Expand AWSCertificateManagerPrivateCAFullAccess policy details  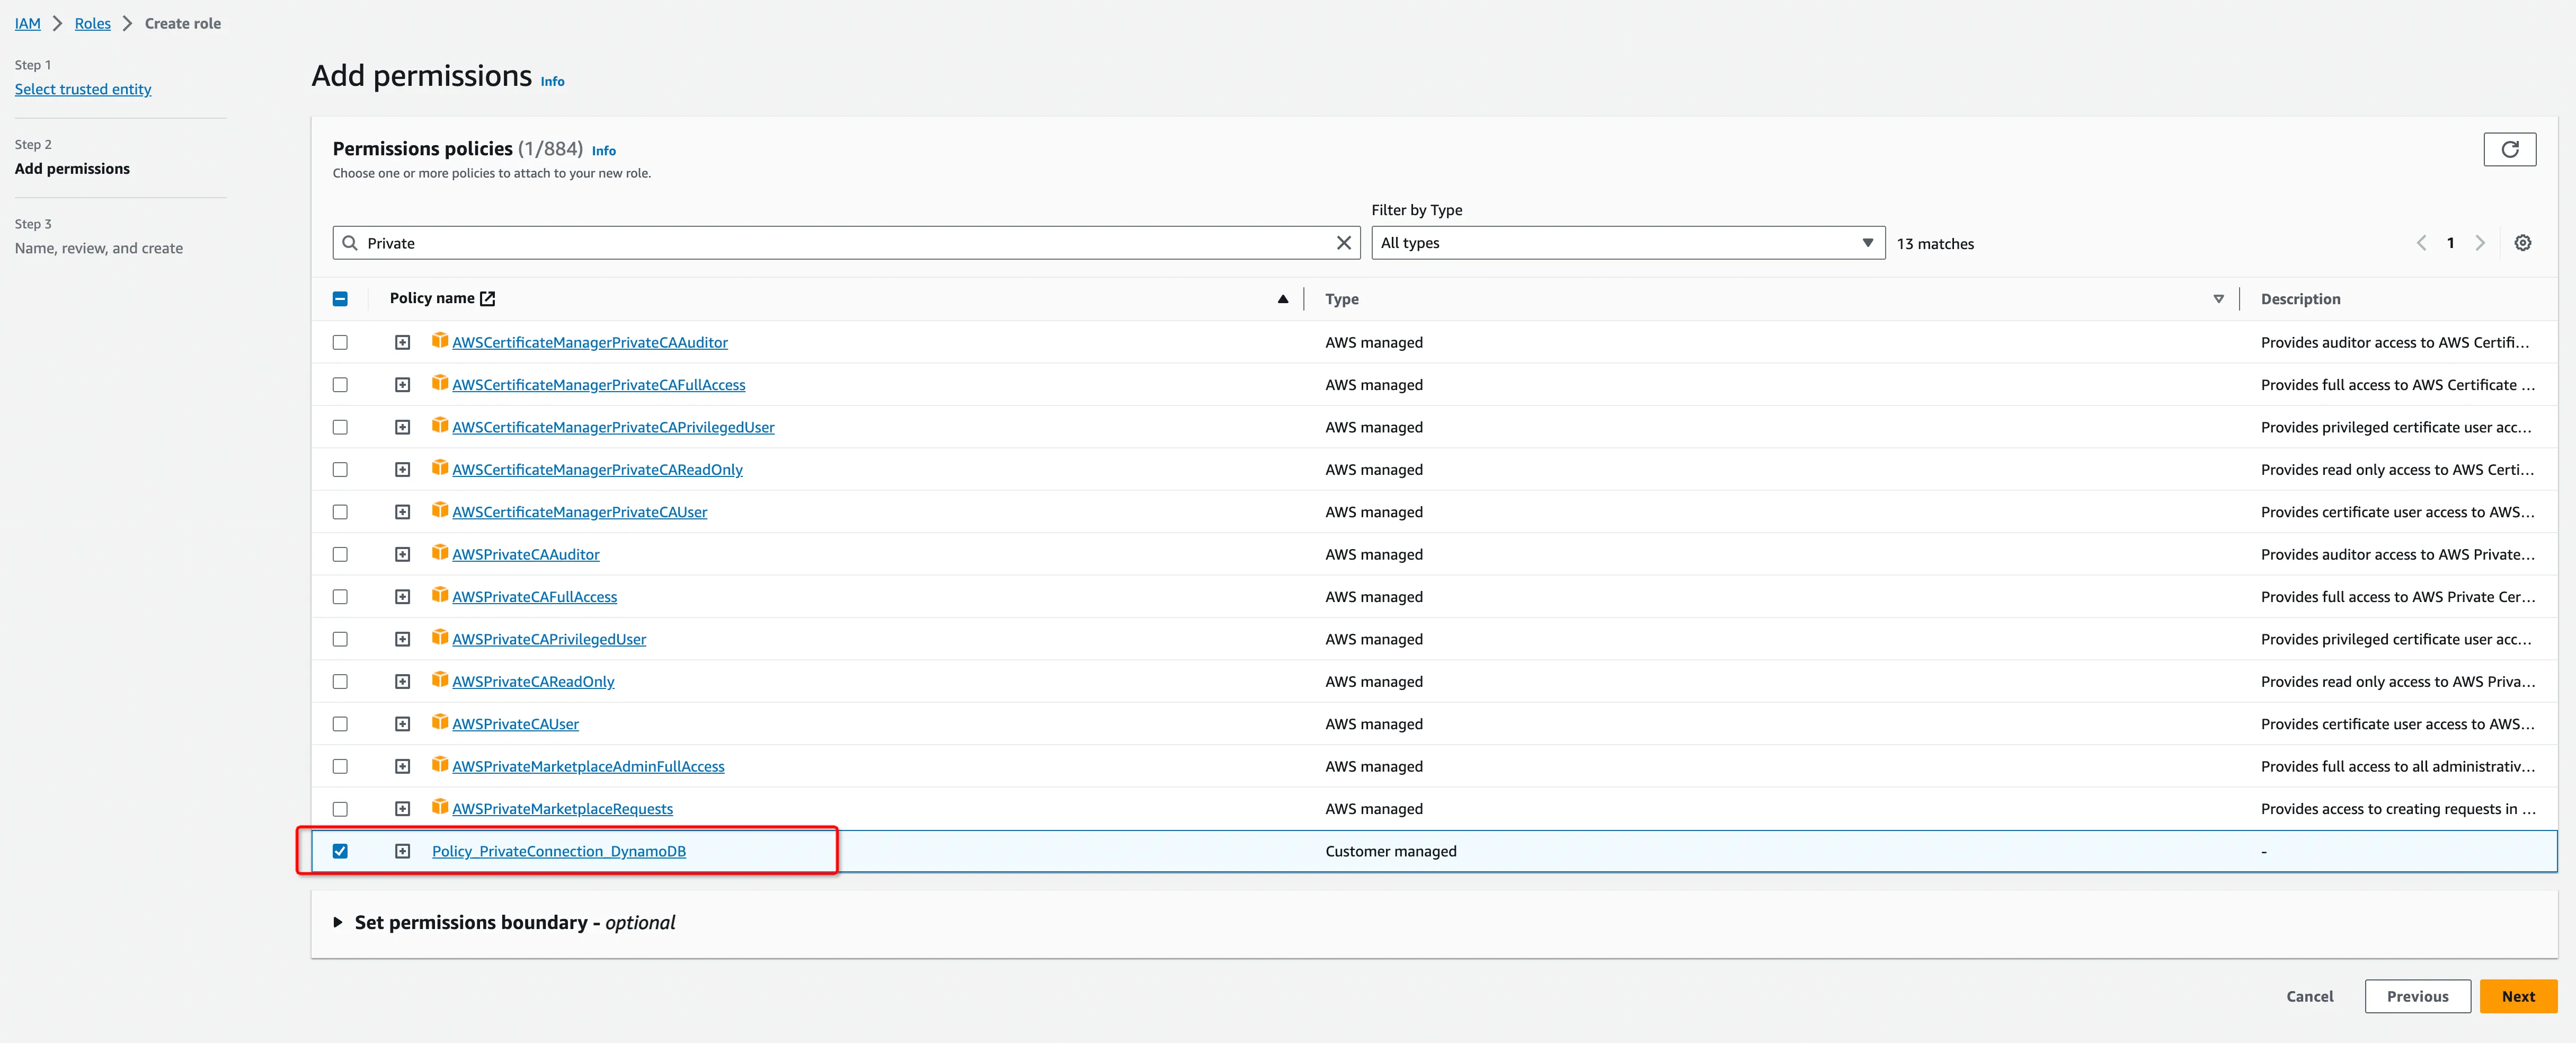[402, 385]
